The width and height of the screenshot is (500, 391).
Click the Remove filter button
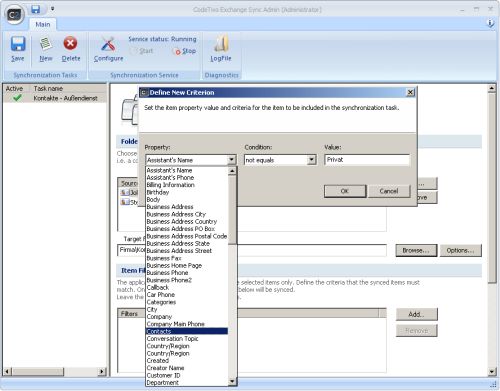[x=416, y=331]
